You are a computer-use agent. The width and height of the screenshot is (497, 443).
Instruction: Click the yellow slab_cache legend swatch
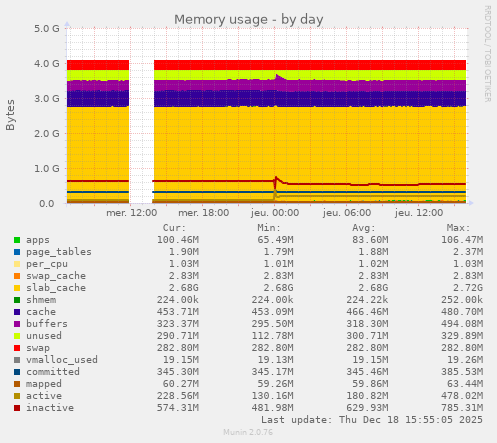pos(17,288)
